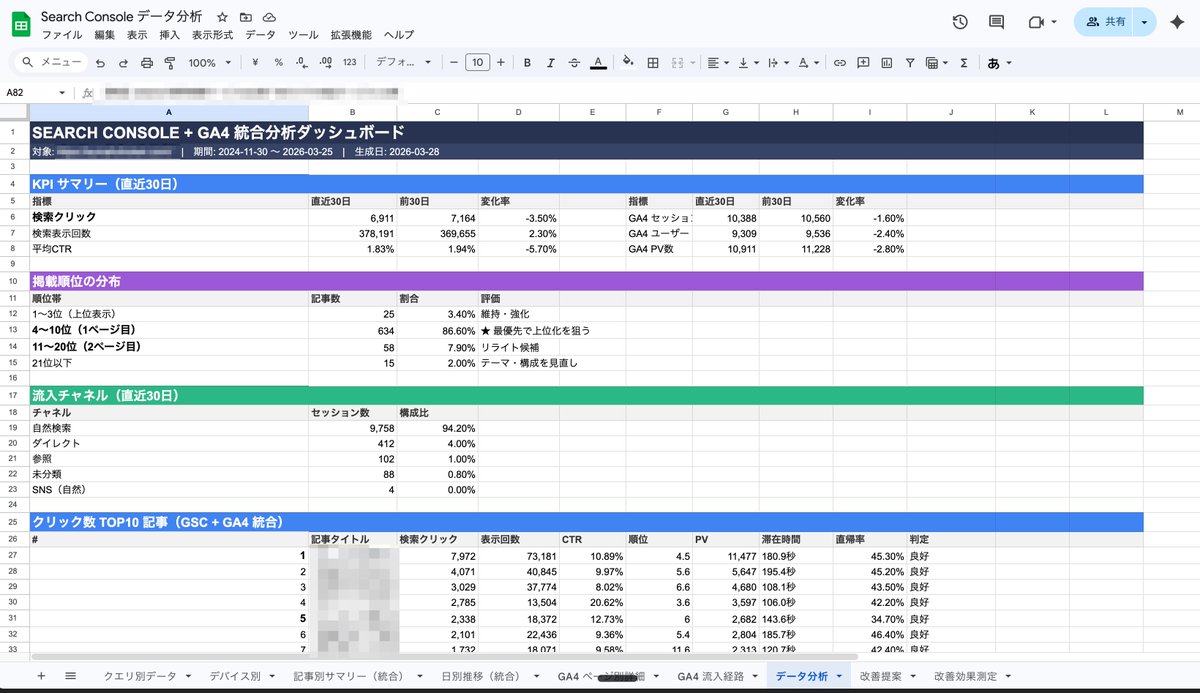Click the menu search box

click(x=51, y=62)
